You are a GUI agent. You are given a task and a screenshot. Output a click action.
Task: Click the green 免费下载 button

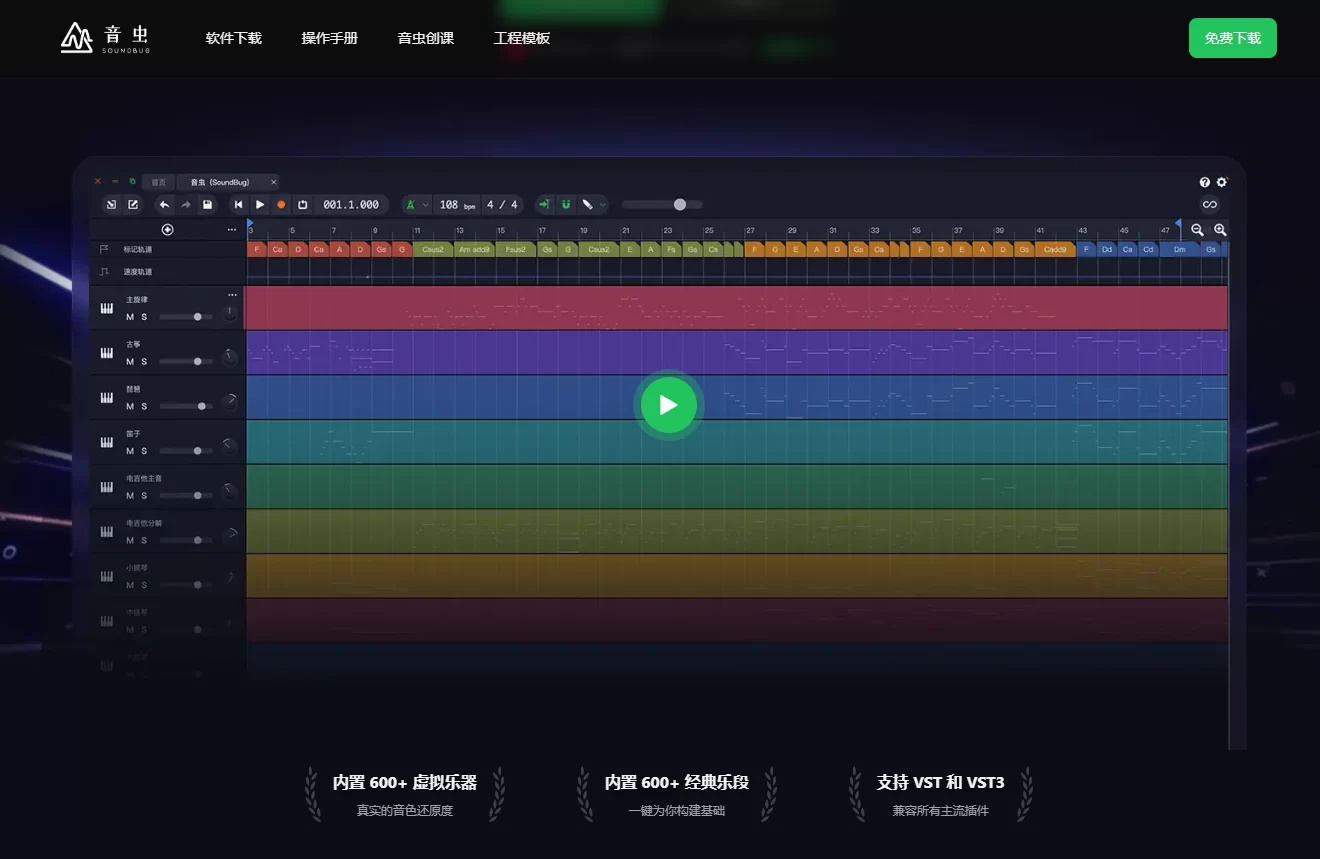click(x=1232, y=38)
